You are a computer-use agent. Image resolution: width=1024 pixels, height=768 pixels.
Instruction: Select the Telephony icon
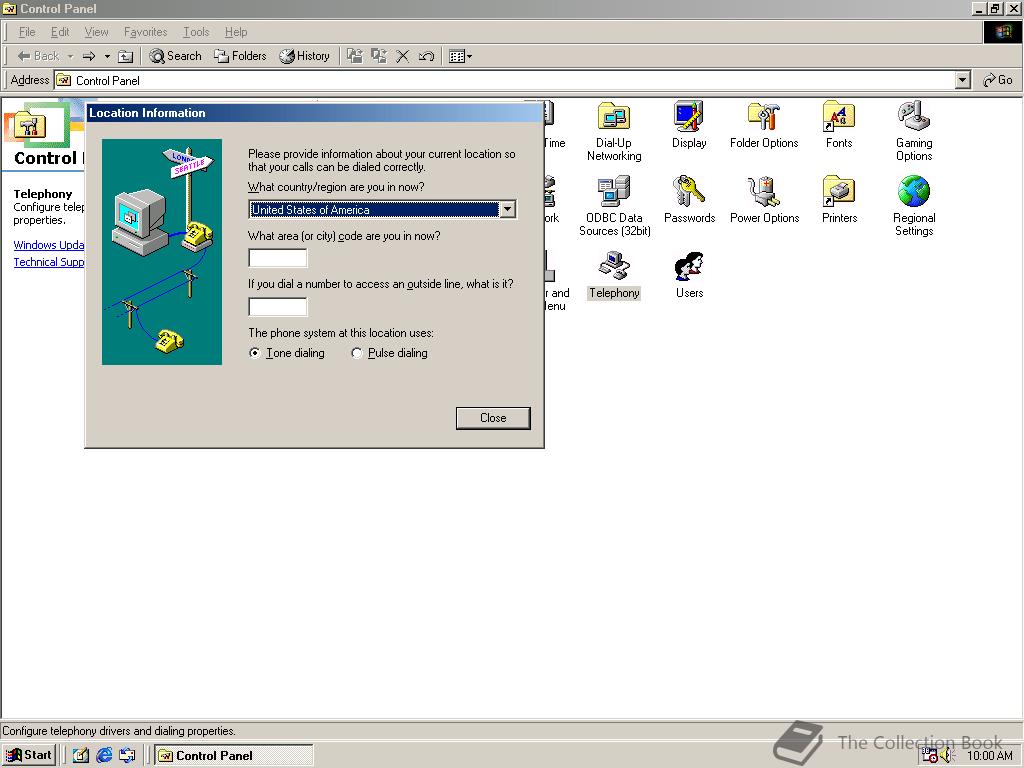(614, 276)
